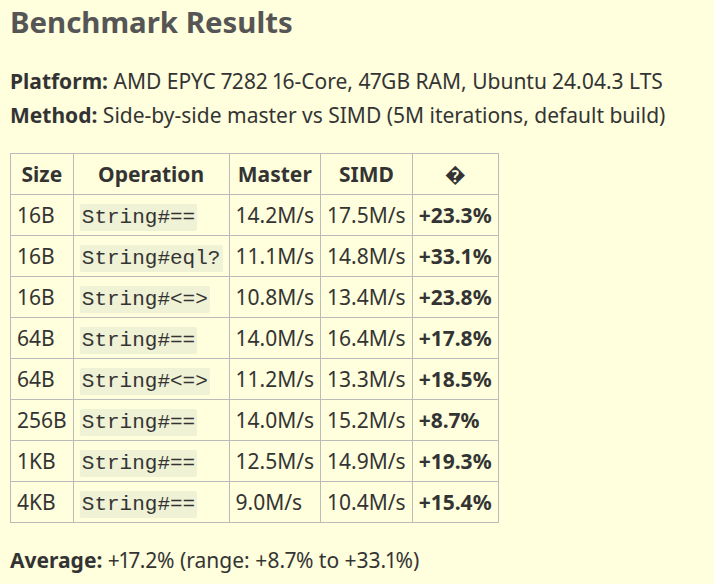Image resolution: width=714 pixels, height=584 pixels.
Task: Click the SIMD column header
Action: click(x=366, y=175)
